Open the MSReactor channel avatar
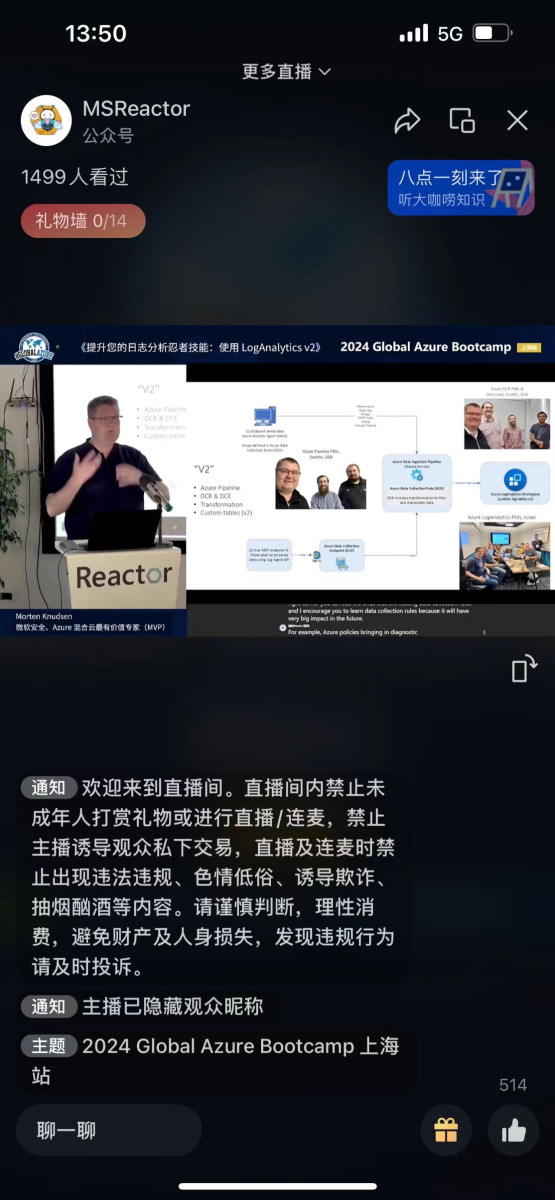This screenshot has width=555, height=1200. coord(45,121)
